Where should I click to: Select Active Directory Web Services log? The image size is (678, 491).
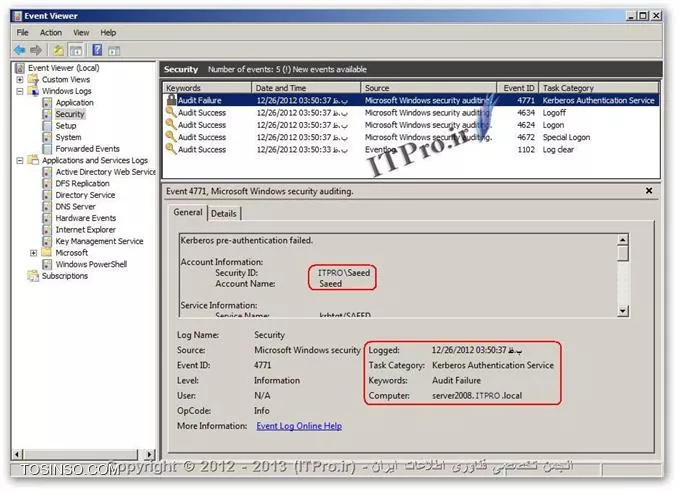coord(105,172)
